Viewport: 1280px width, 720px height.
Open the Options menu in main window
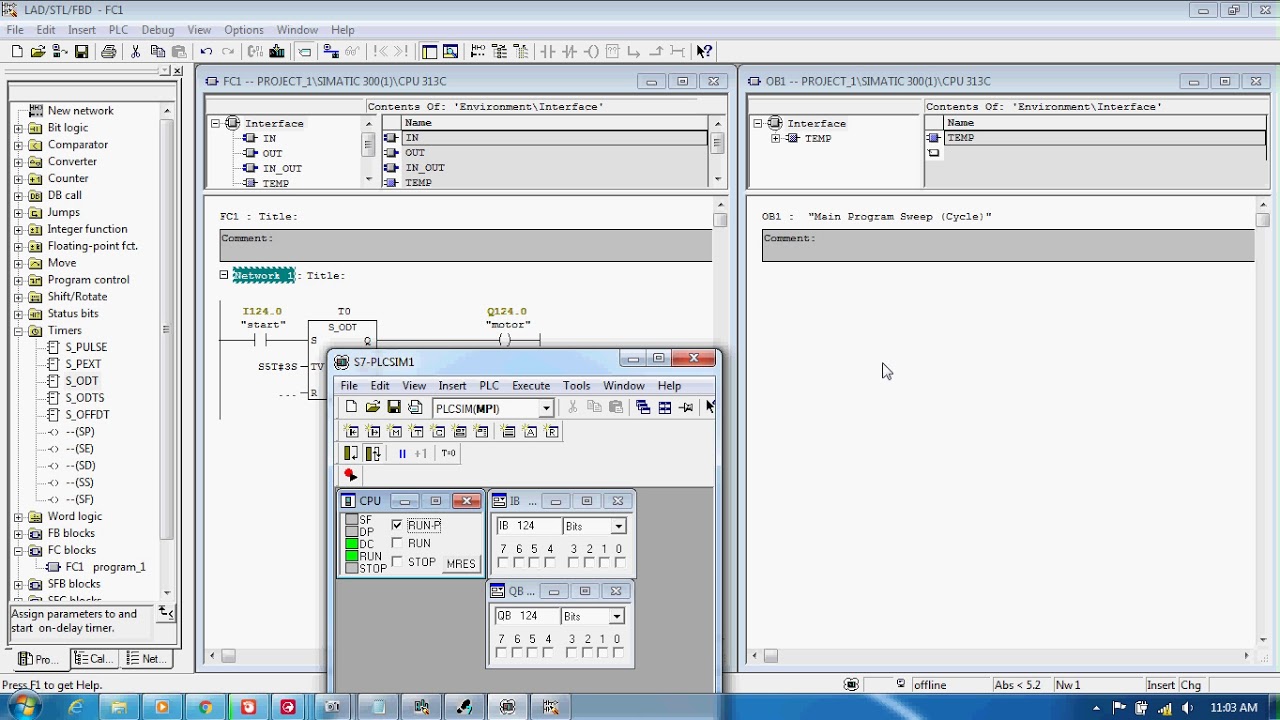[244, 30]
